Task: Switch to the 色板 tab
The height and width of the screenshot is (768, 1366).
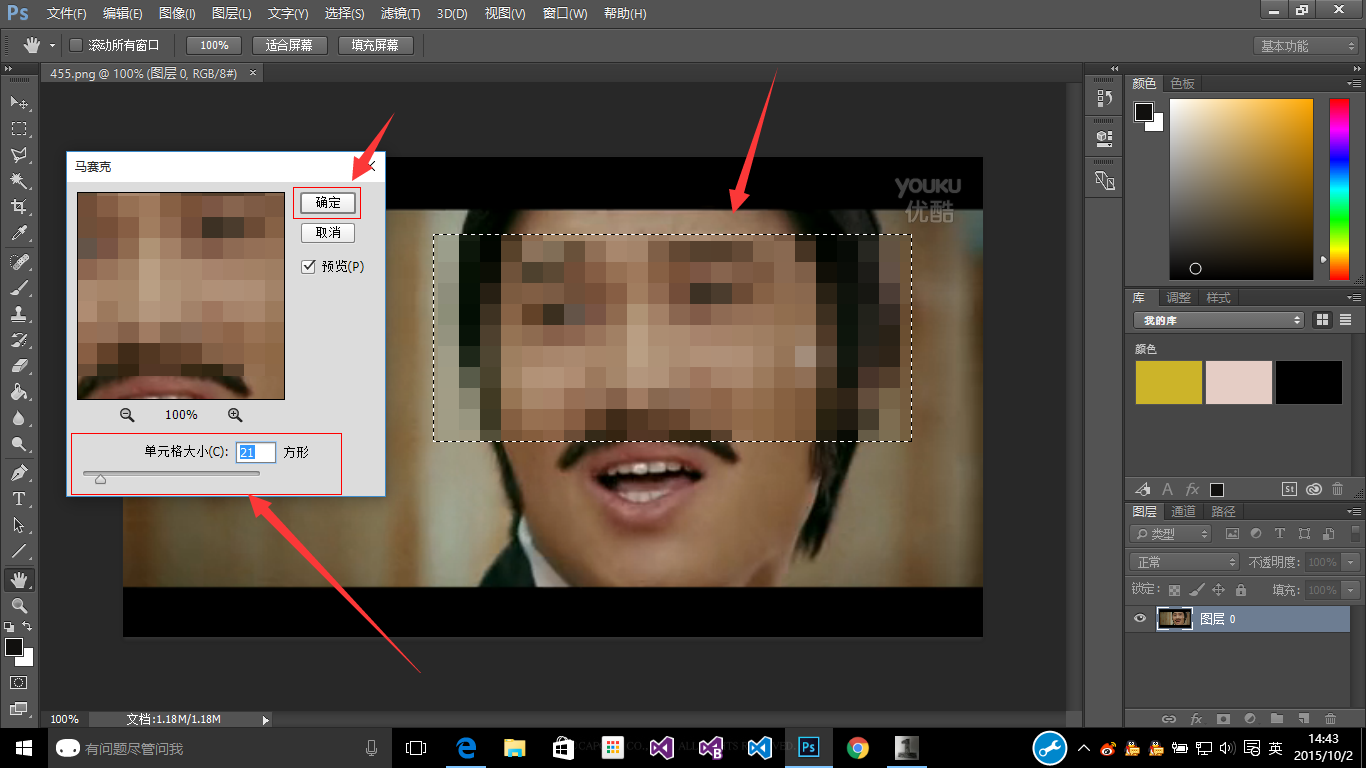Action: point(1183,83)
